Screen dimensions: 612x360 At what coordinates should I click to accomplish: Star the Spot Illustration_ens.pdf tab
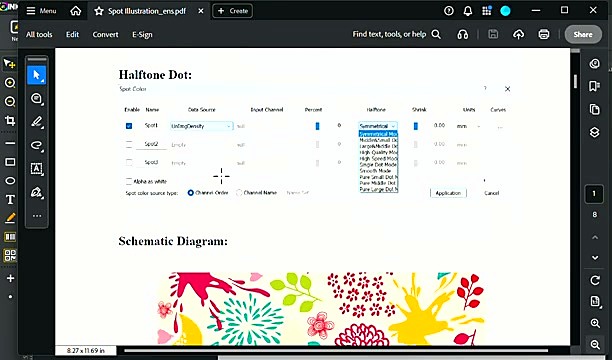tap(99, 11)
